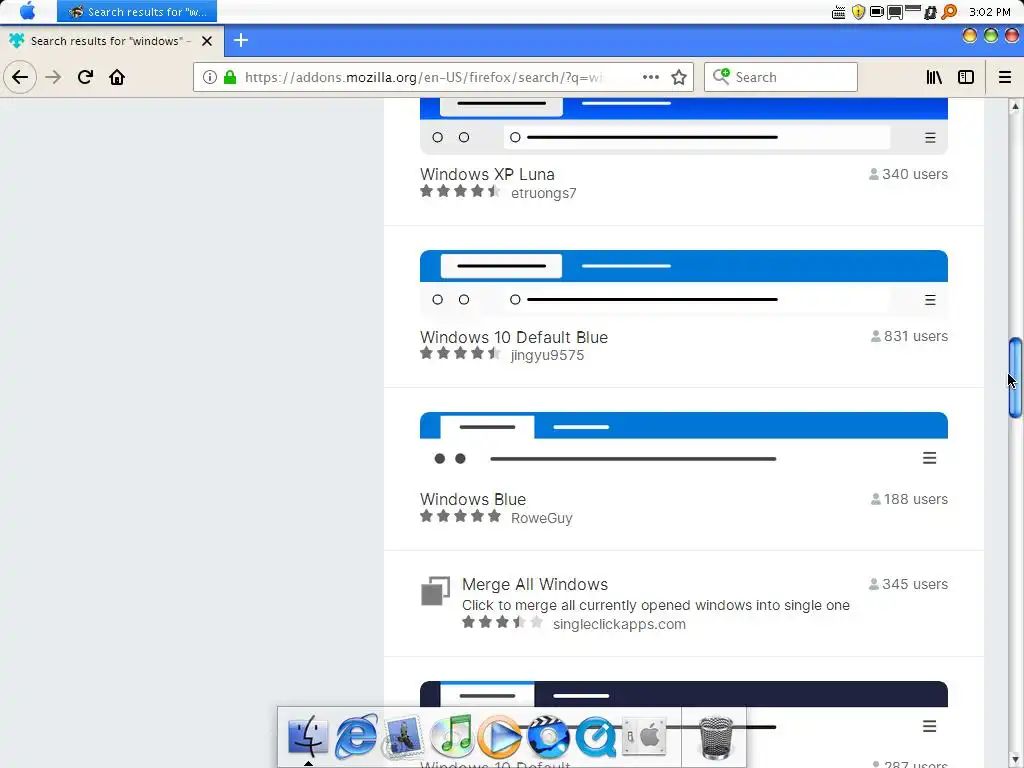The image size is (1024, 768).
Task: Click the Windows XP Luna star rating
Action: tap(460, 191)
